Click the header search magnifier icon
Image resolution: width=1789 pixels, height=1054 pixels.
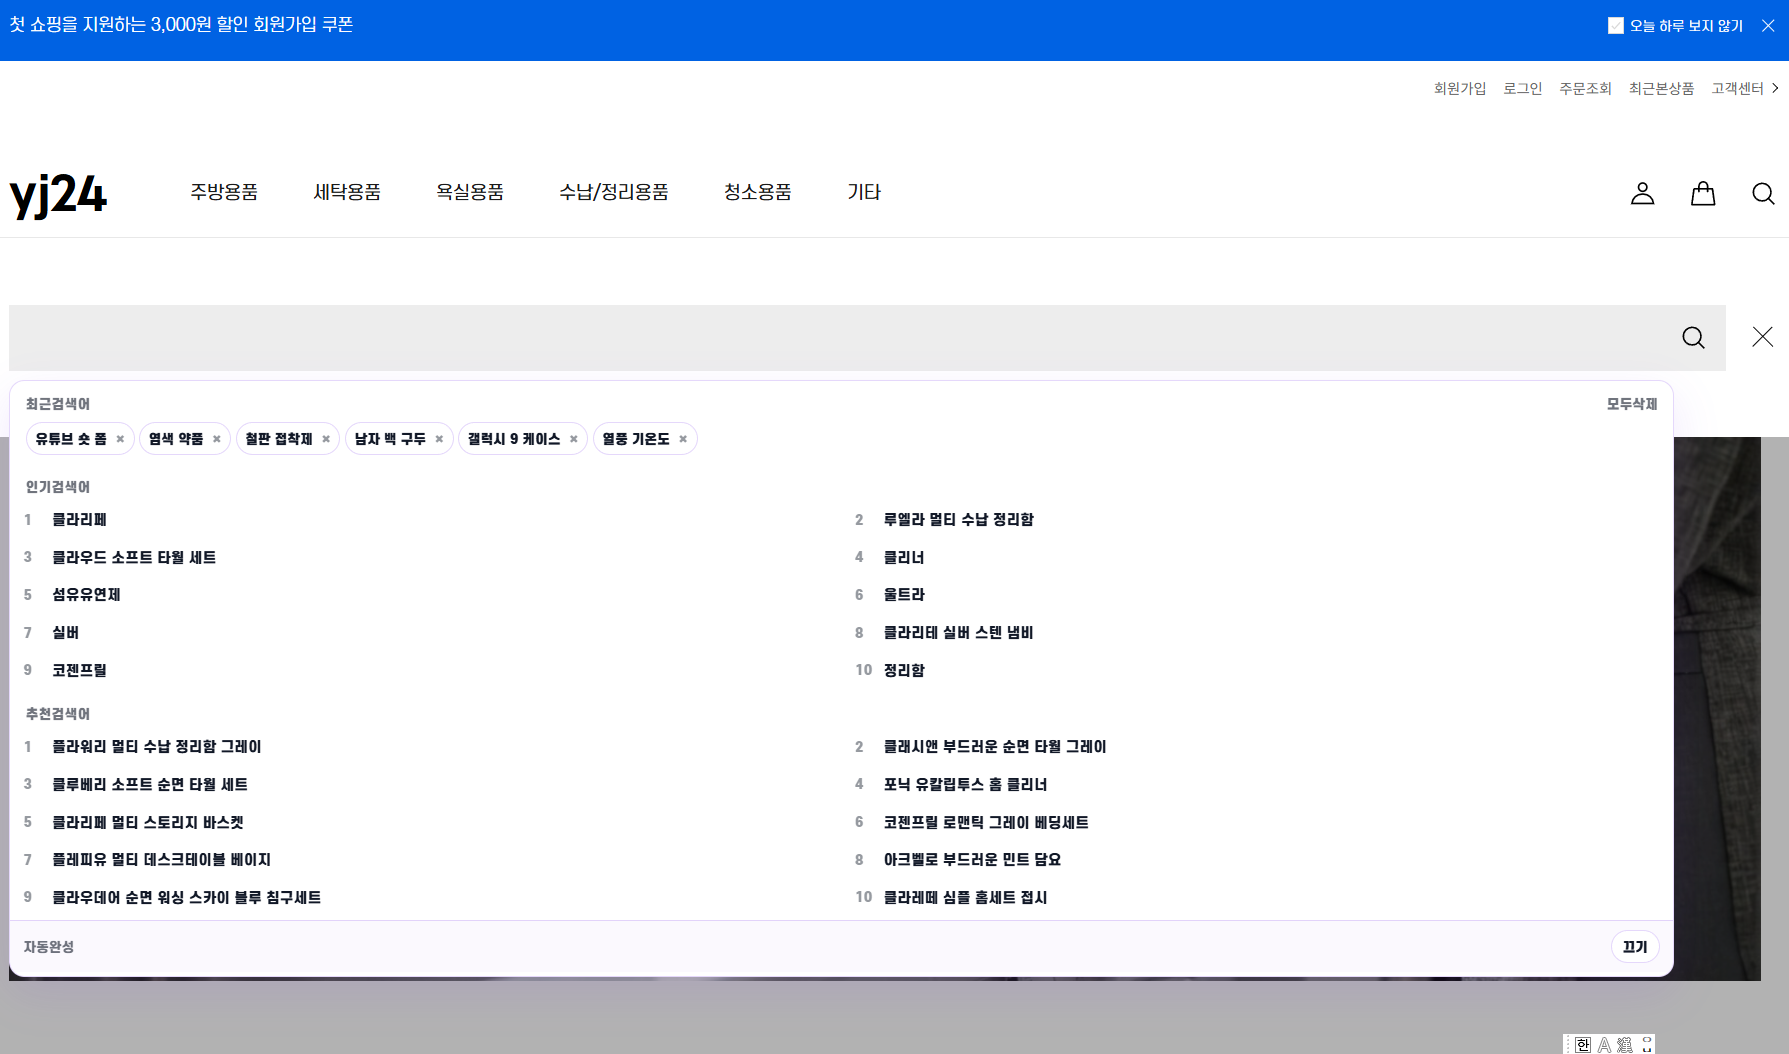coord(1762,193)
